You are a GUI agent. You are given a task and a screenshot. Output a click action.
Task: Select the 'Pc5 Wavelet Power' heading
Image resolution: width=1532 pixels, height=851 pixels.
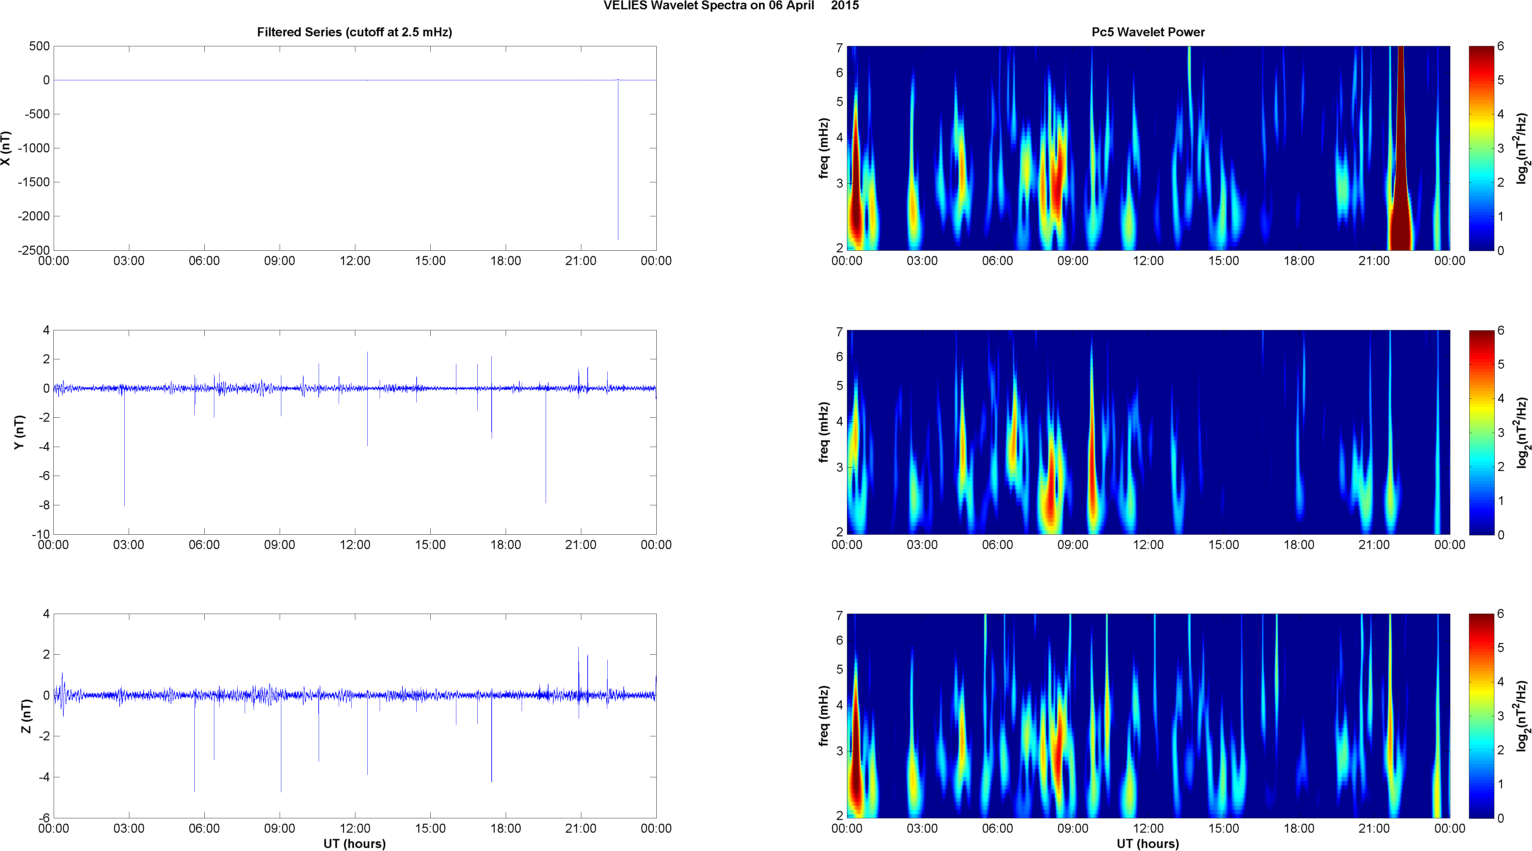[1148, 32]
